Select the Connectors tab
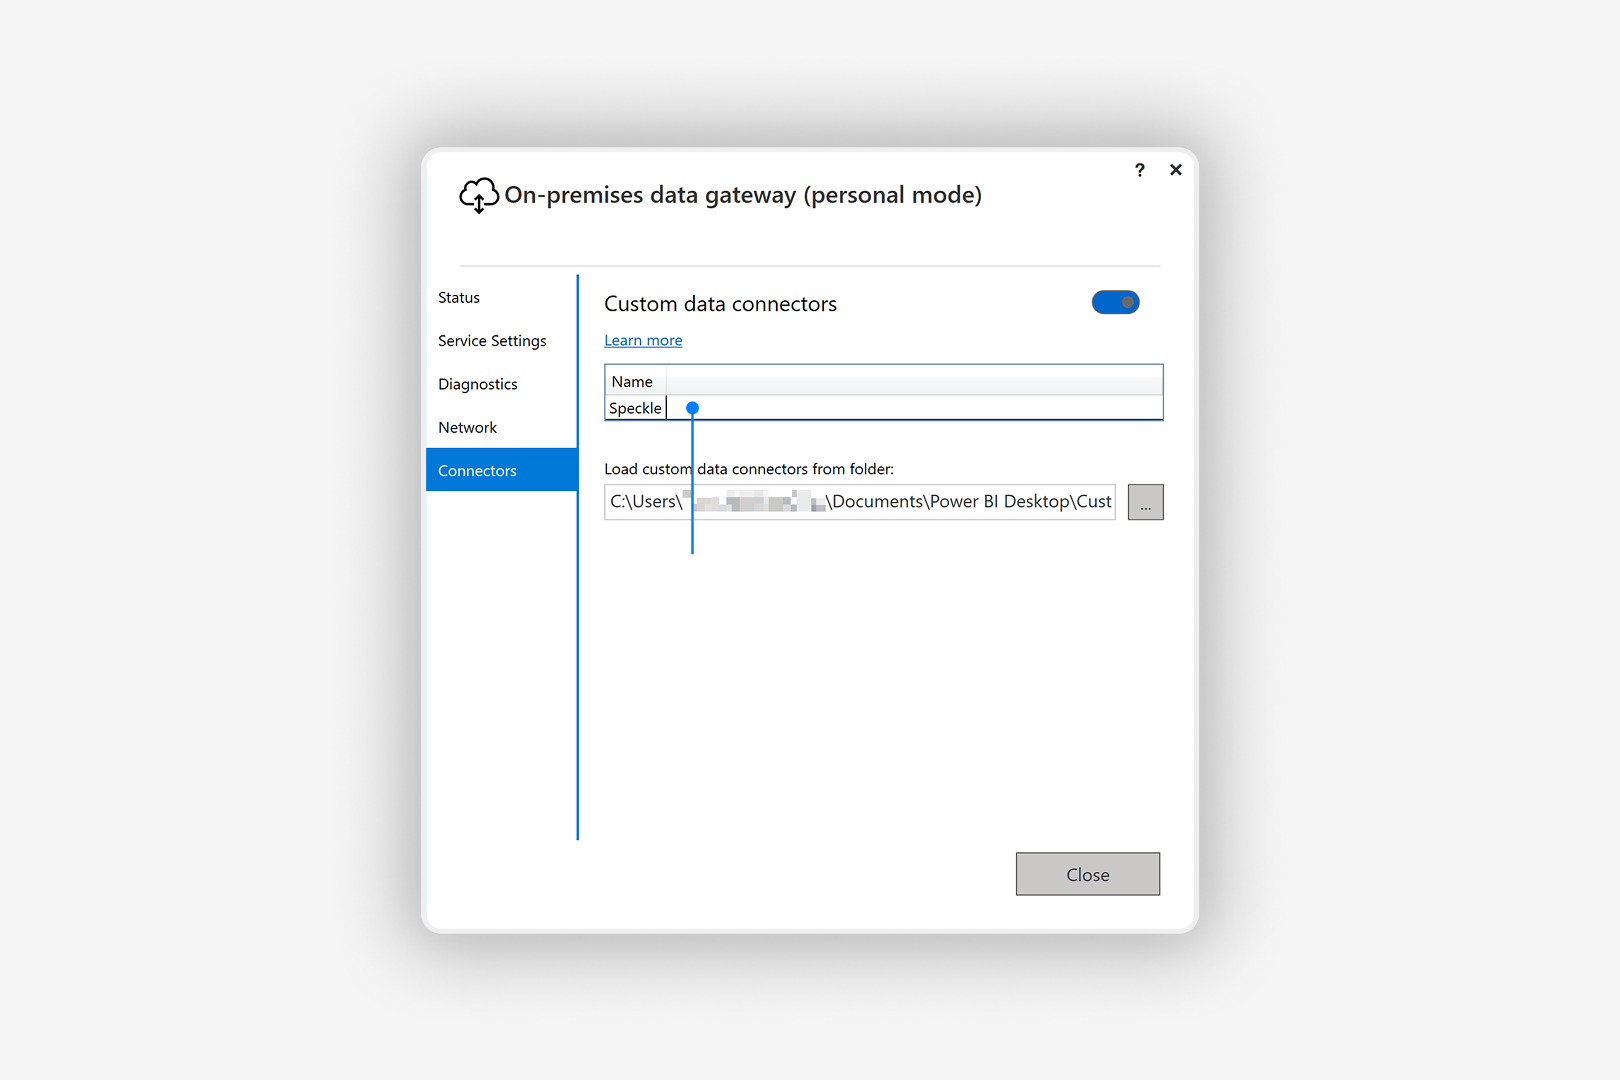This screenshot has width=1620, height=1080. pos(501,470)
